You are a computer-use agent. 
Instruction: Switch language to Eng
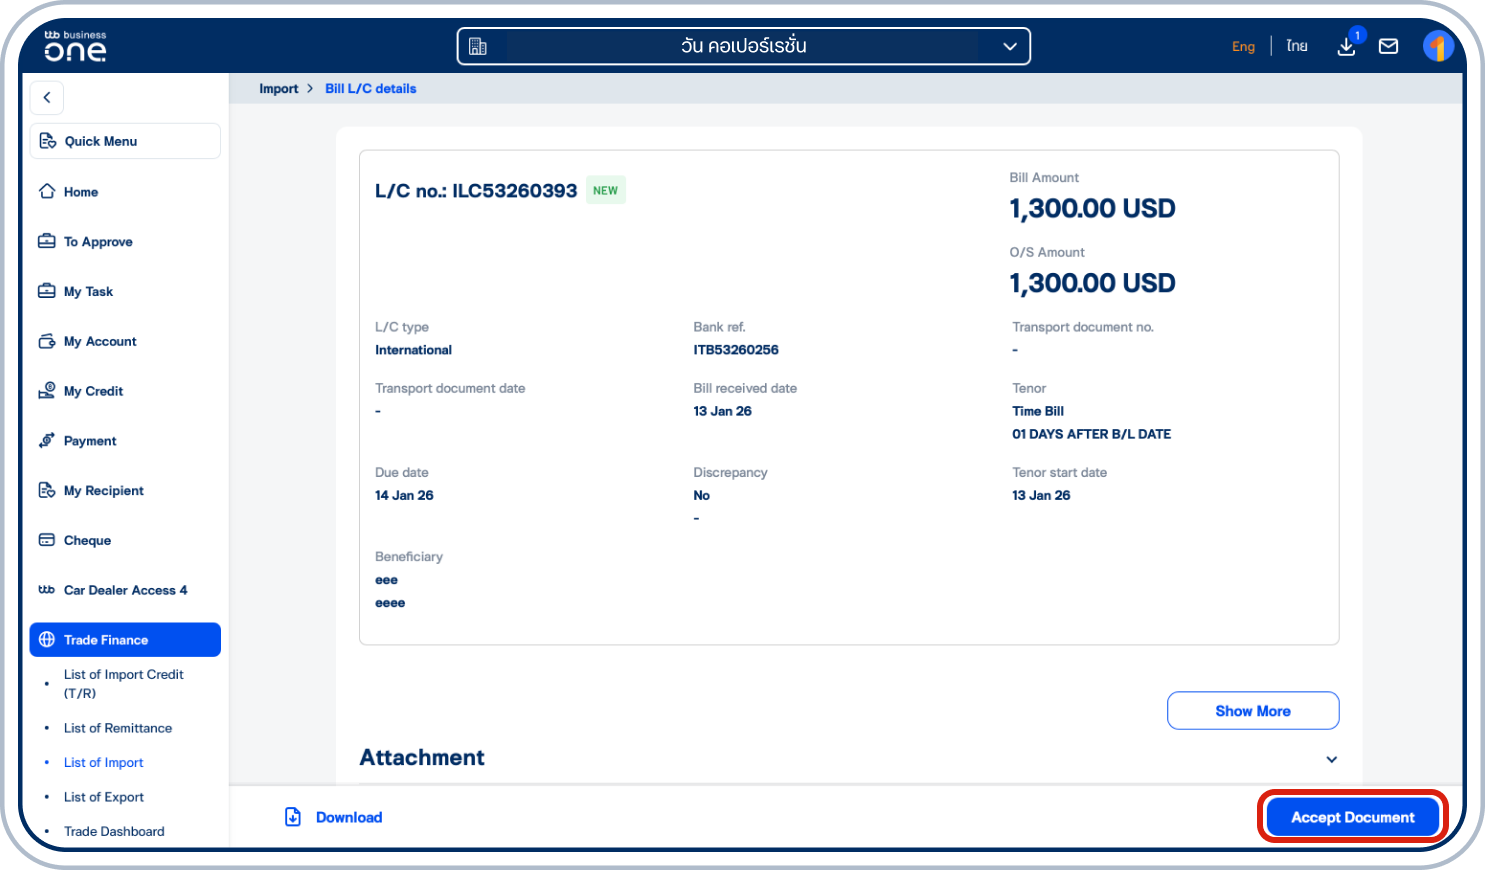pos(1243,46)
